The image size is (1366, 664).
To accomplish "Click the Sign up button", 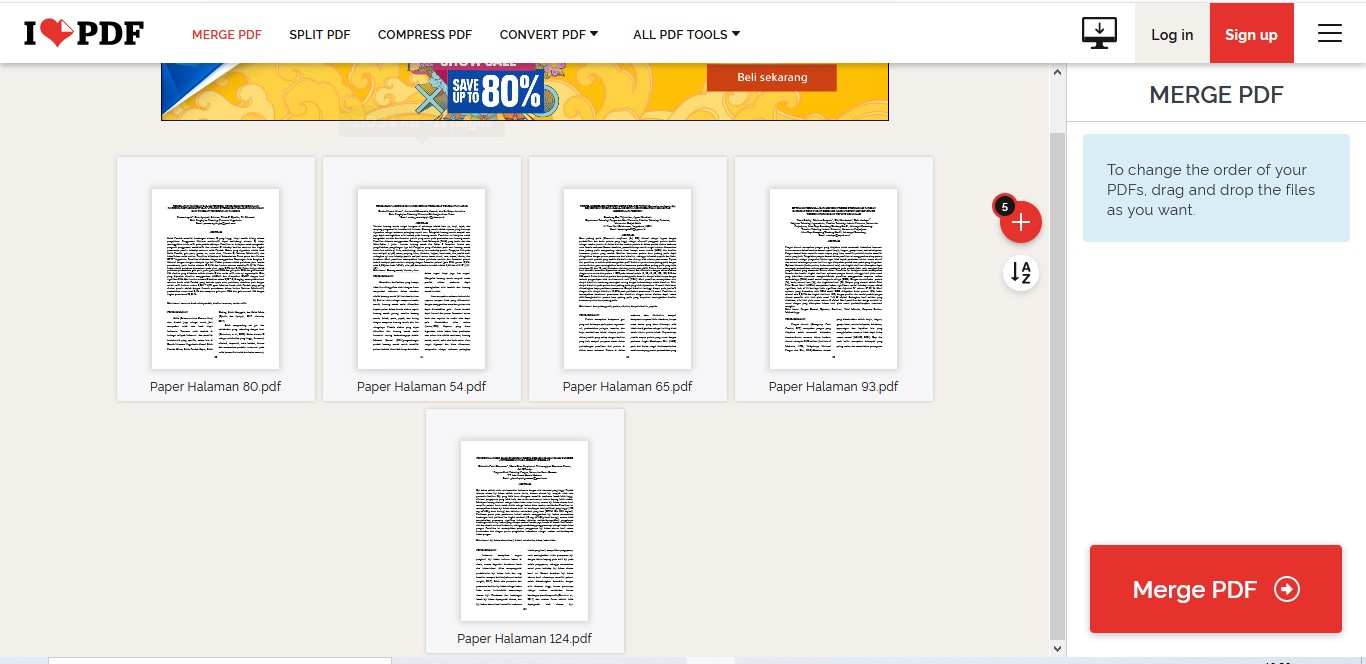I will [1251, 34].
